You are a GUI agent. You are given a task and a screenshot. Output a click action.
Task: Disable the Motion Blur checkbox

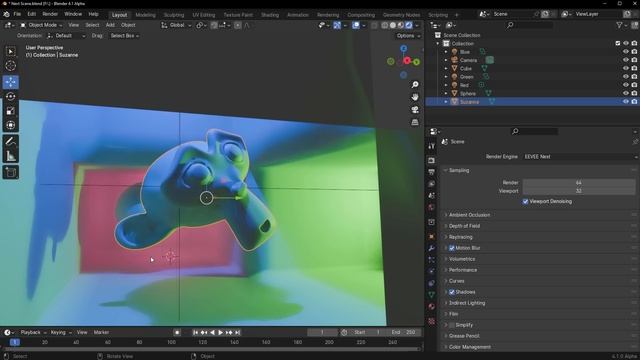(x=452, y=248)
